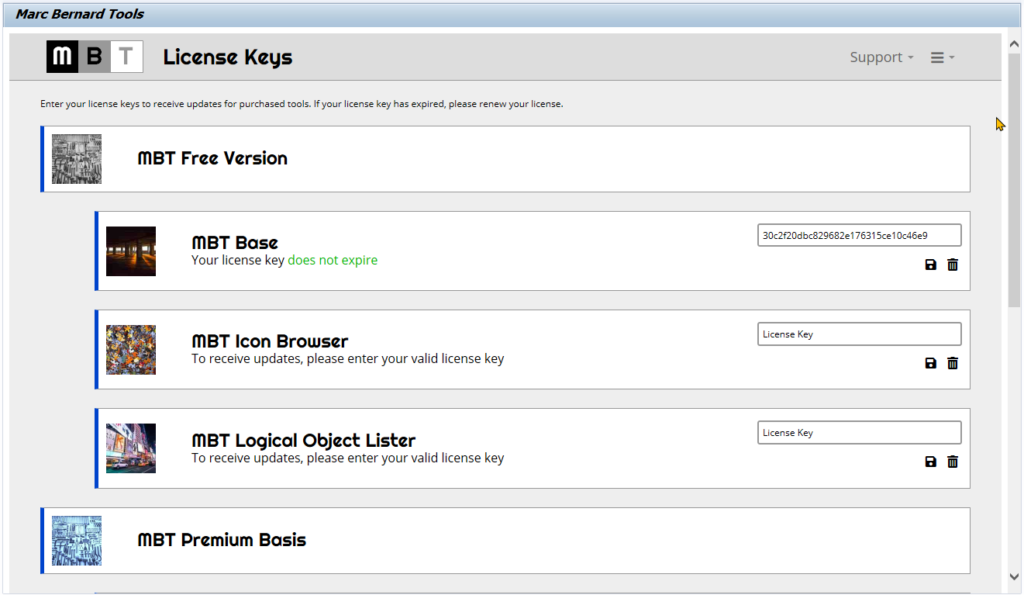This screenshot has height=595, width=1024.
Task: Click the MBT Free Version thumbnail
Action: (77, 159)
